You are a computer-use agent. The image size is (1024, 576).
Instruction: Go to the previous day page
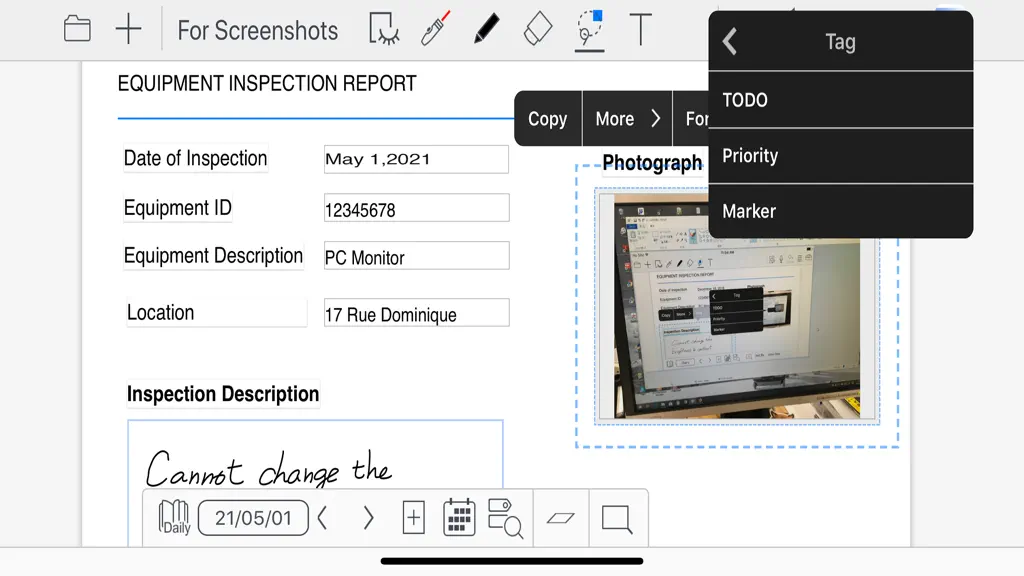click(322, 518)
